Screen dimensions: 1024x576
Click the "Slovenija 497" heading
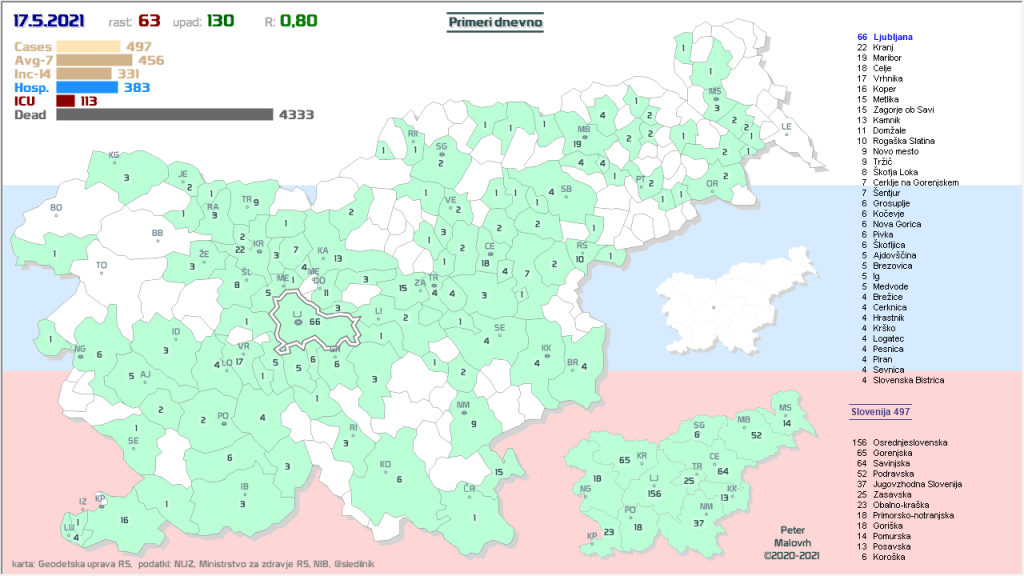[879, 411]
